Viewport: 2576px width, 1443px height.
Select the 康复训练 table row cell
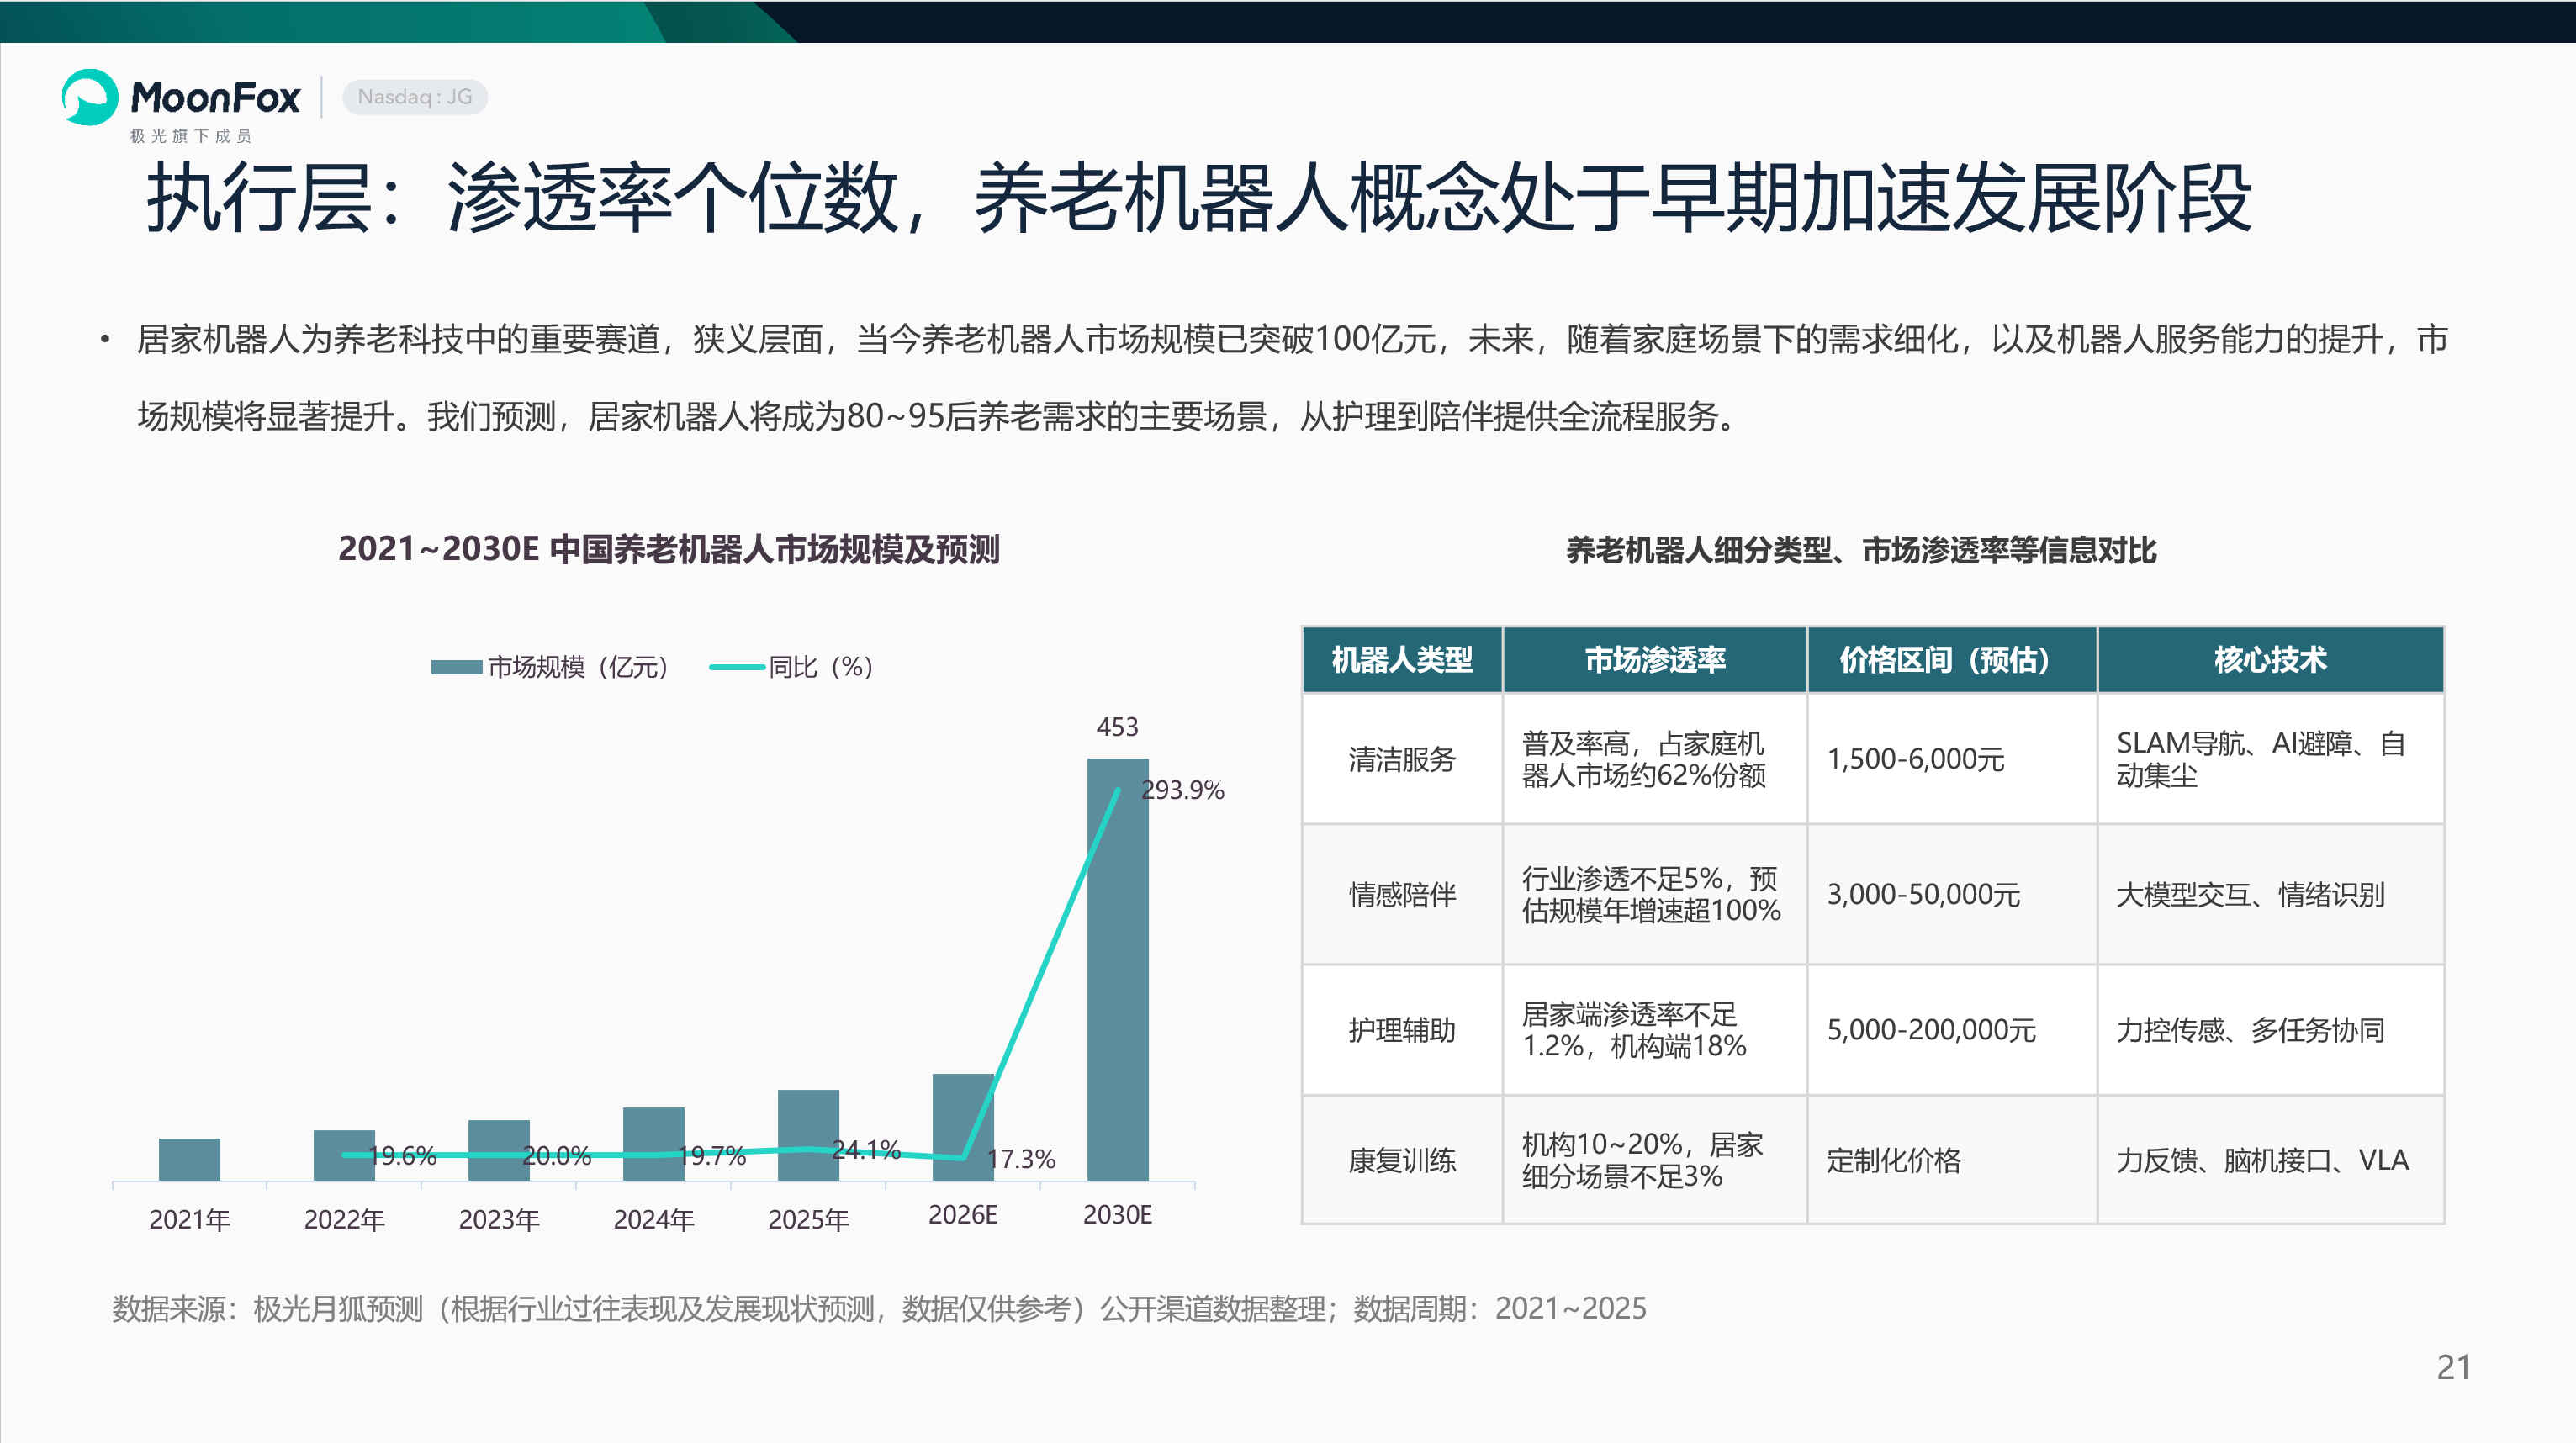click(x=1402, y=1160)
